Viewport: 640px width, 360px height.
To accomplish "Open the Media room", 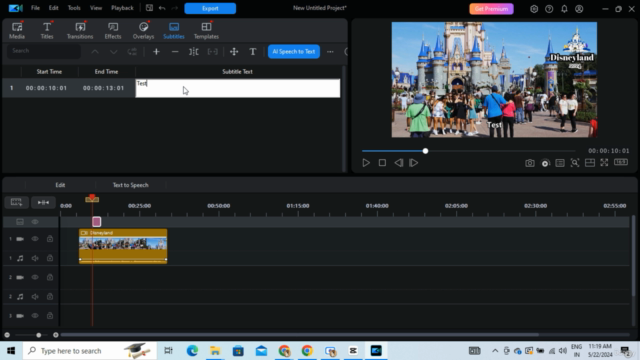I will coord(17,31).
